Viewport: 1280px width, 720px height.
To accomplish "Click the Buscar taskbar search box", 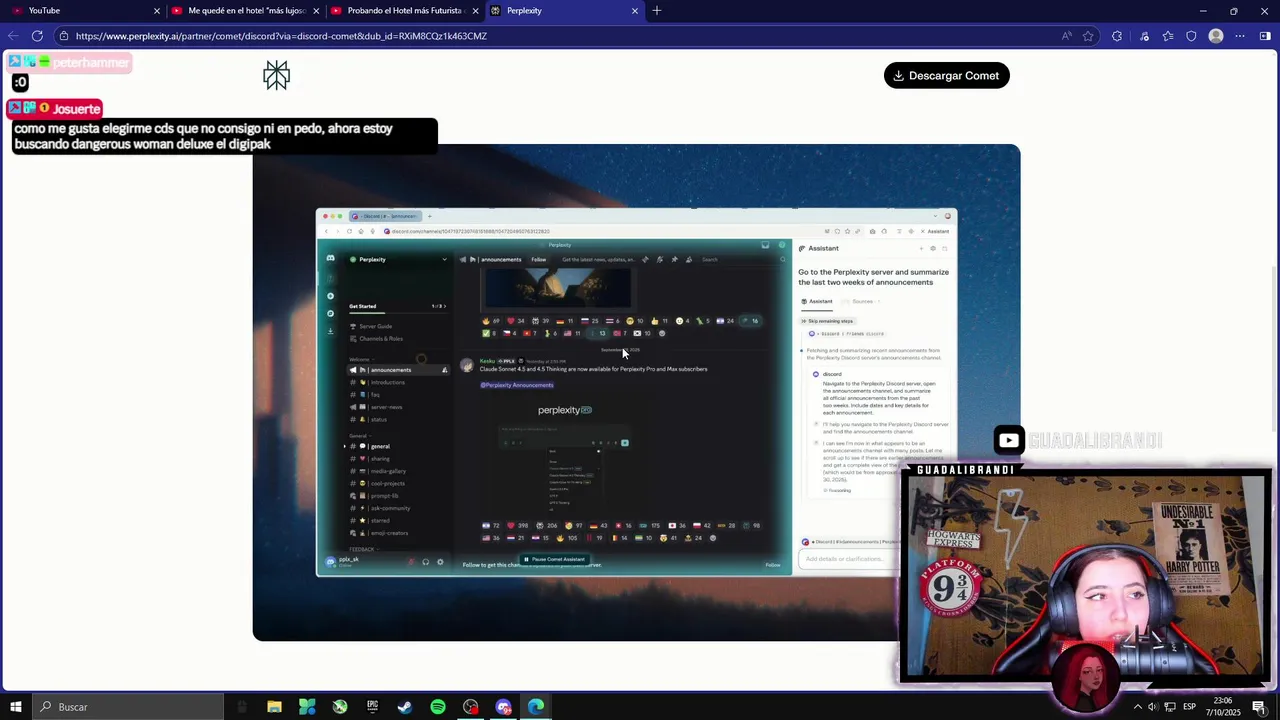I will (x=128, y=707).
